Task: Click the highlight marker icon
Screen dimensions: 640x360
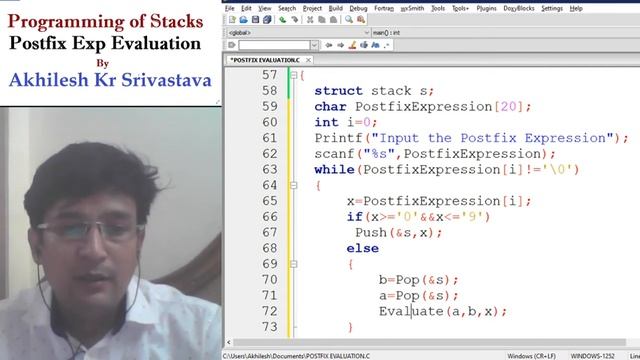Action: 352,45
